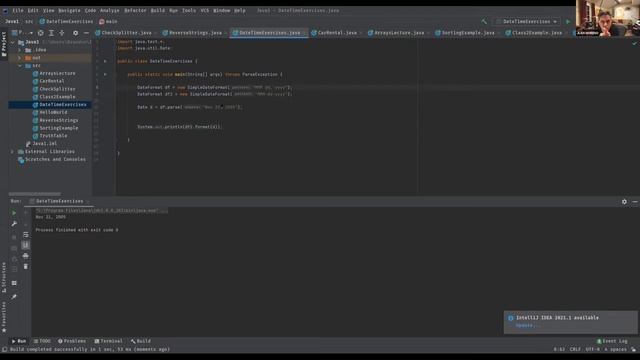This screenshot has height=360, width=640.
Task: Switch to Class2Example.java editor tab
Action: pos(536,33)
